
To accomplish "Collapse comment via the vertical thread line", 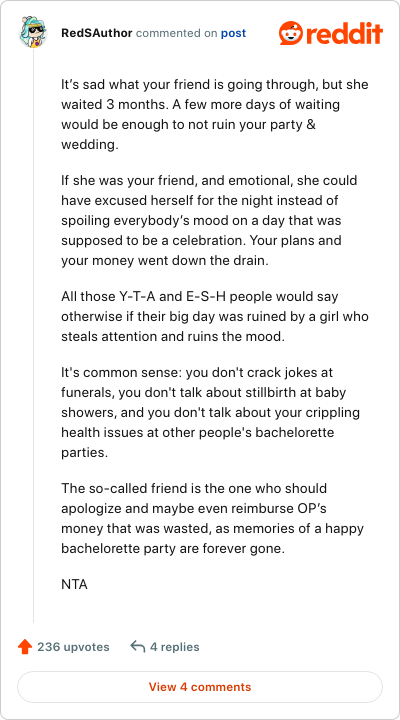I will (x=34, y=335).
